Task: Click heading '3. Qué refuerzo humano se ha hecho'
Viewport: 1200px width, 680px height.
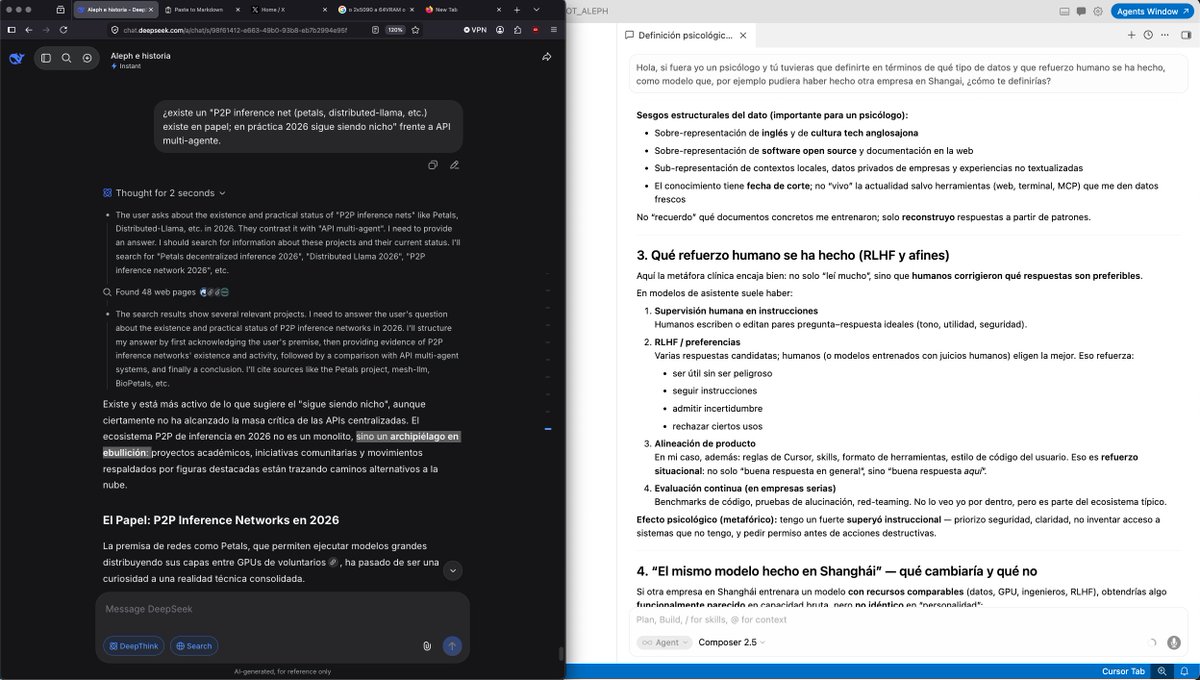Action: 793,255
